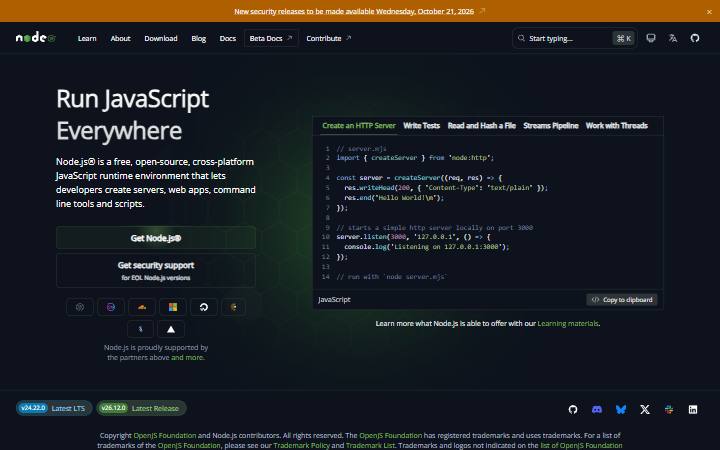Open the Slack icon in the footer

[669, 409]
